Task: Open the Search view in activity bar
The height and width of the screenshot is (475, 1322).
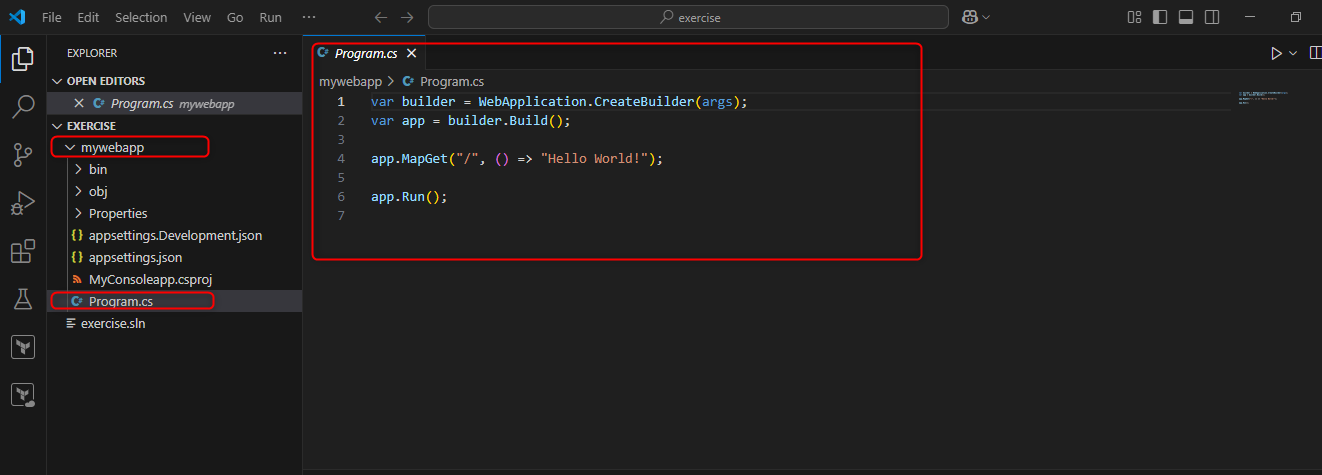Action: [x=22, y=107]
